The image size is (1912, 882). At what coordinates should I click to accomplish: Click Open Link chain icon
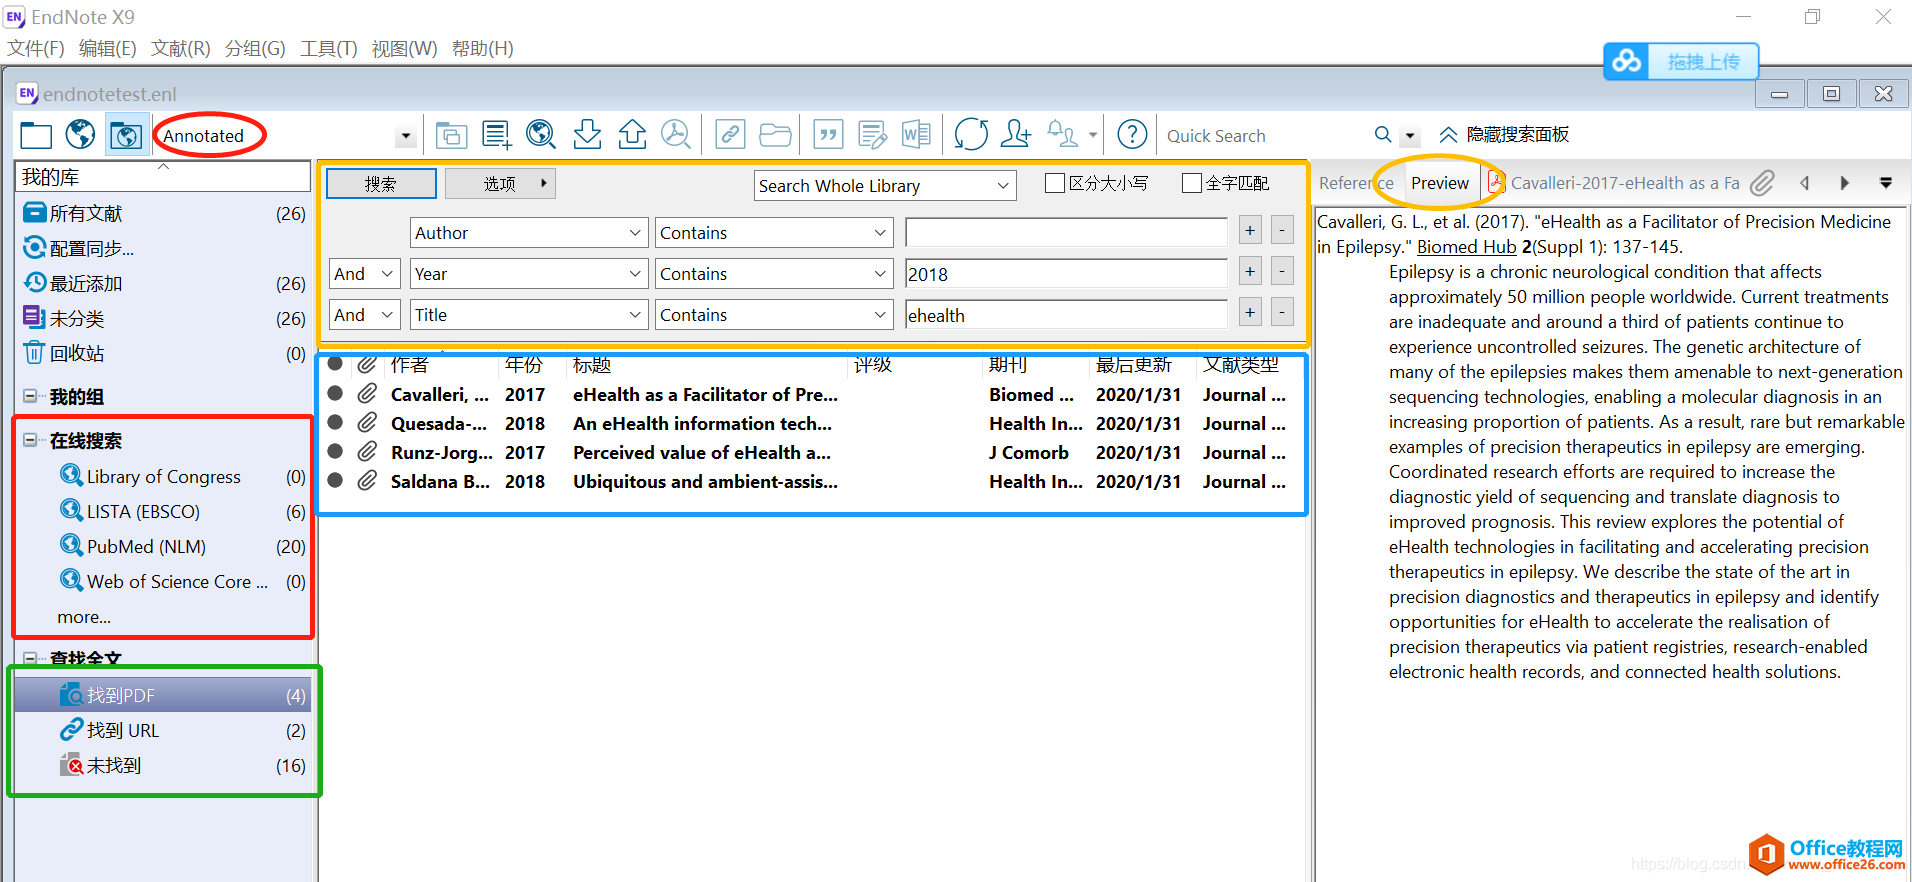[x=730, y=134]
